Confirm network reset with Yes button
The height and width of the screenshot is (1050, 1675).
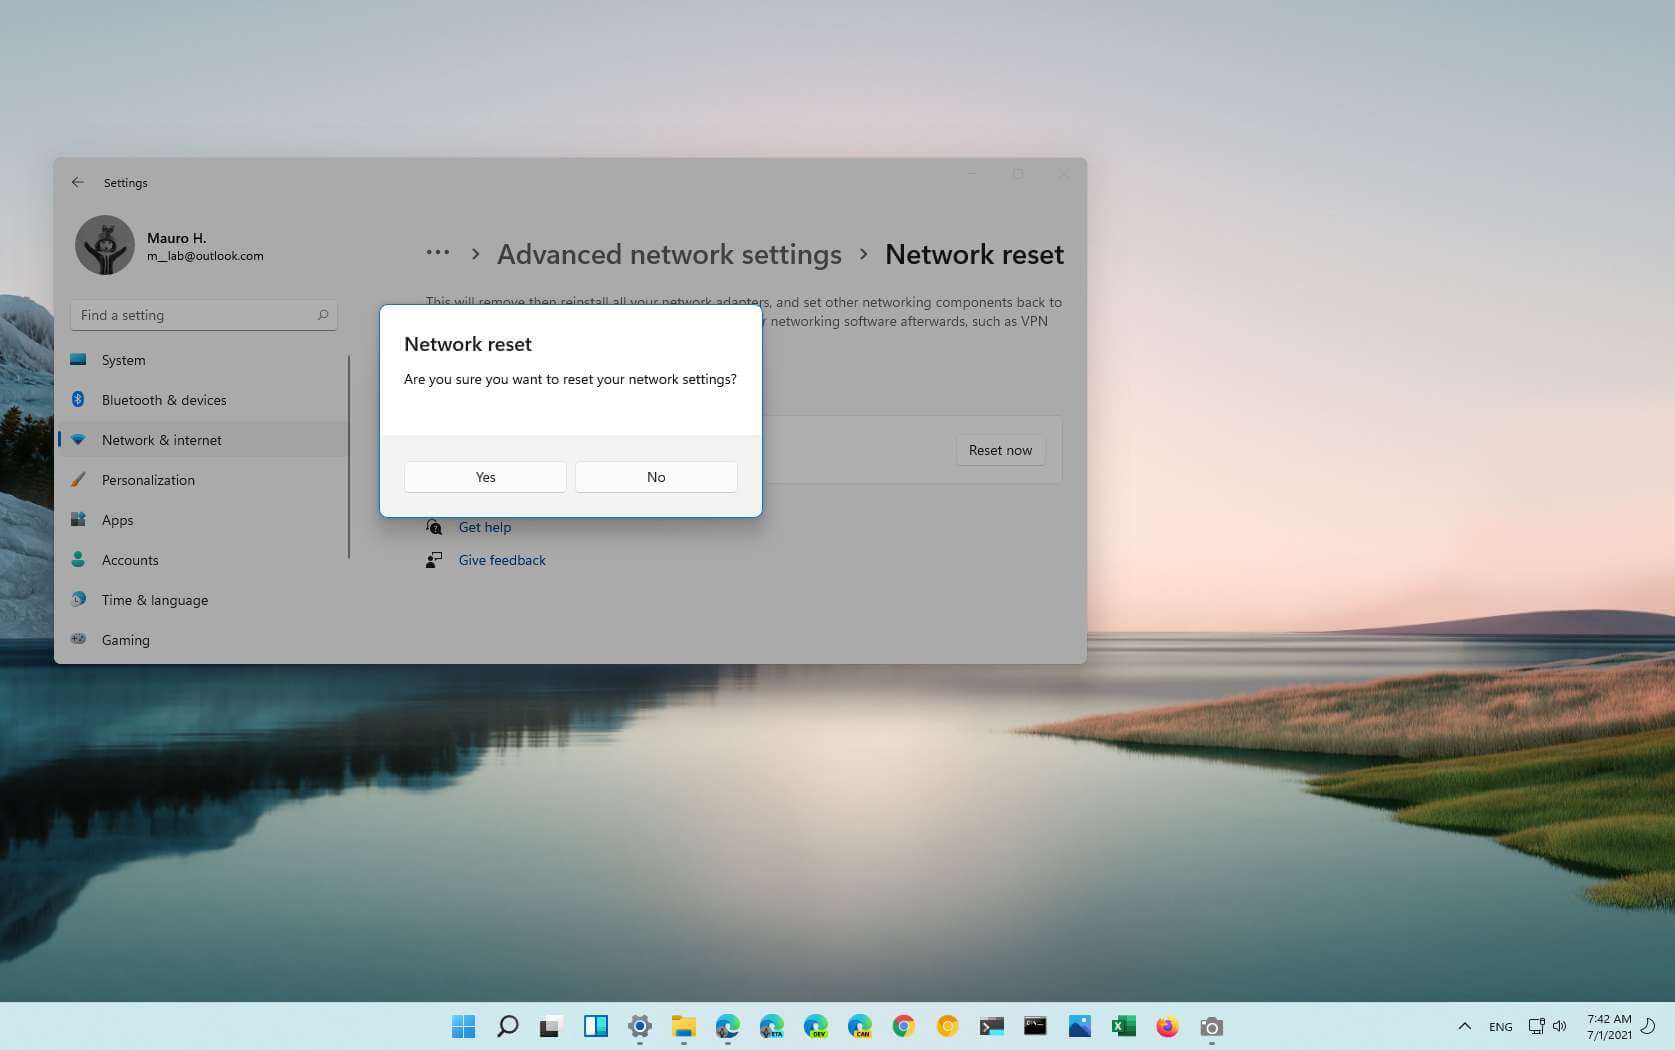coord(485,477)
